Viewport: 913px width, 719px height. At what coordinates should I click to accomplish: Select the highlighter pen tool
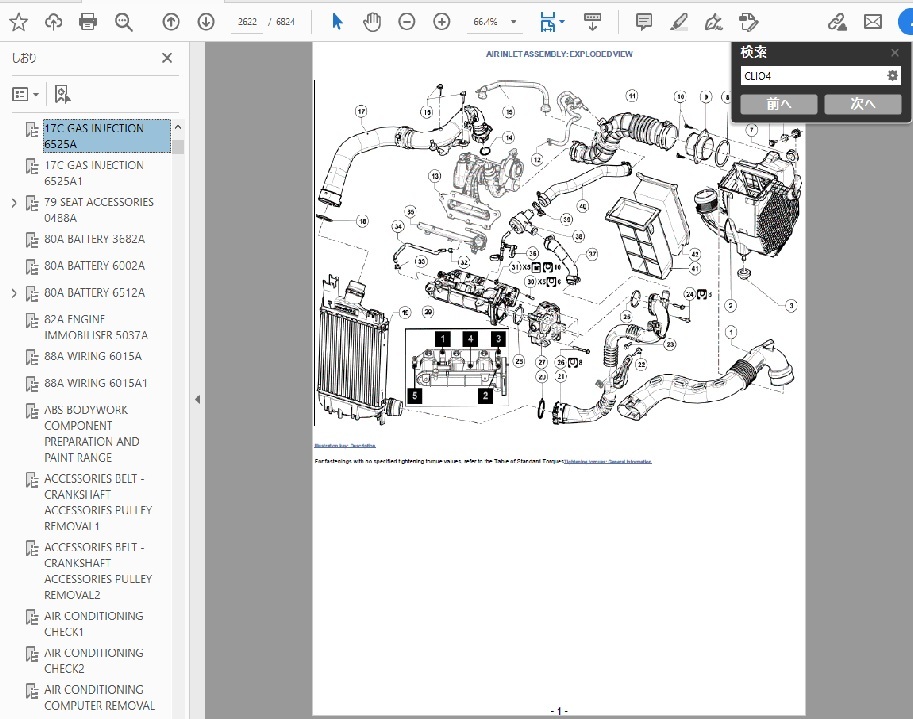coord(679,22)
